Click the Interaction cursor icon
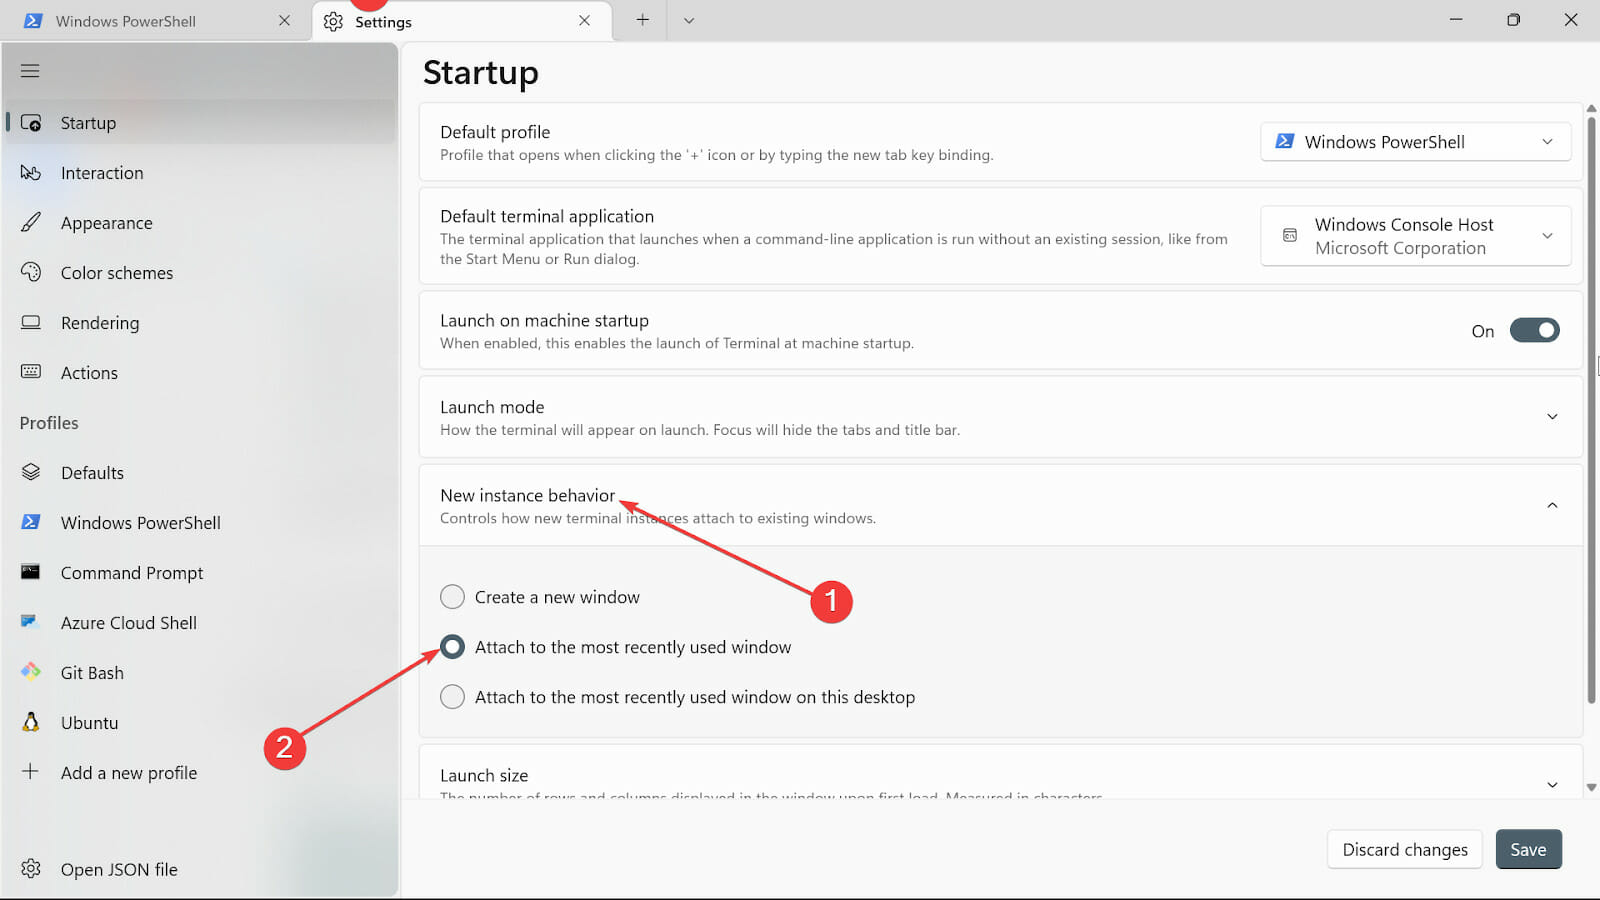 31,173
